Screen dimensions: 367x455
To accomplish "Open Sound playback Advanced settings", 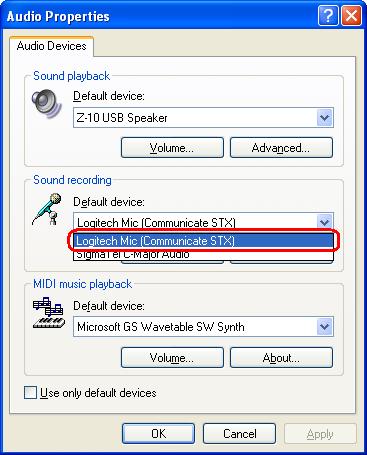I will tap(281, 147).
